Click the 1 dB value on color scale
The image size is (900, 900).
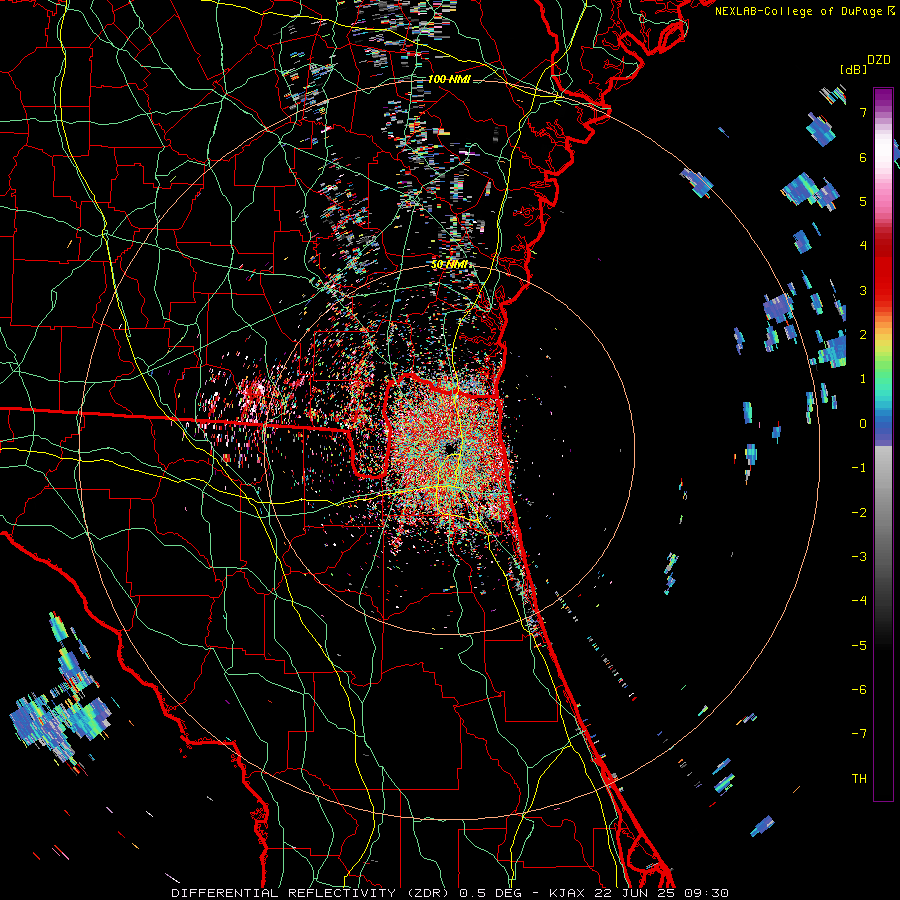tap(863, 379)
